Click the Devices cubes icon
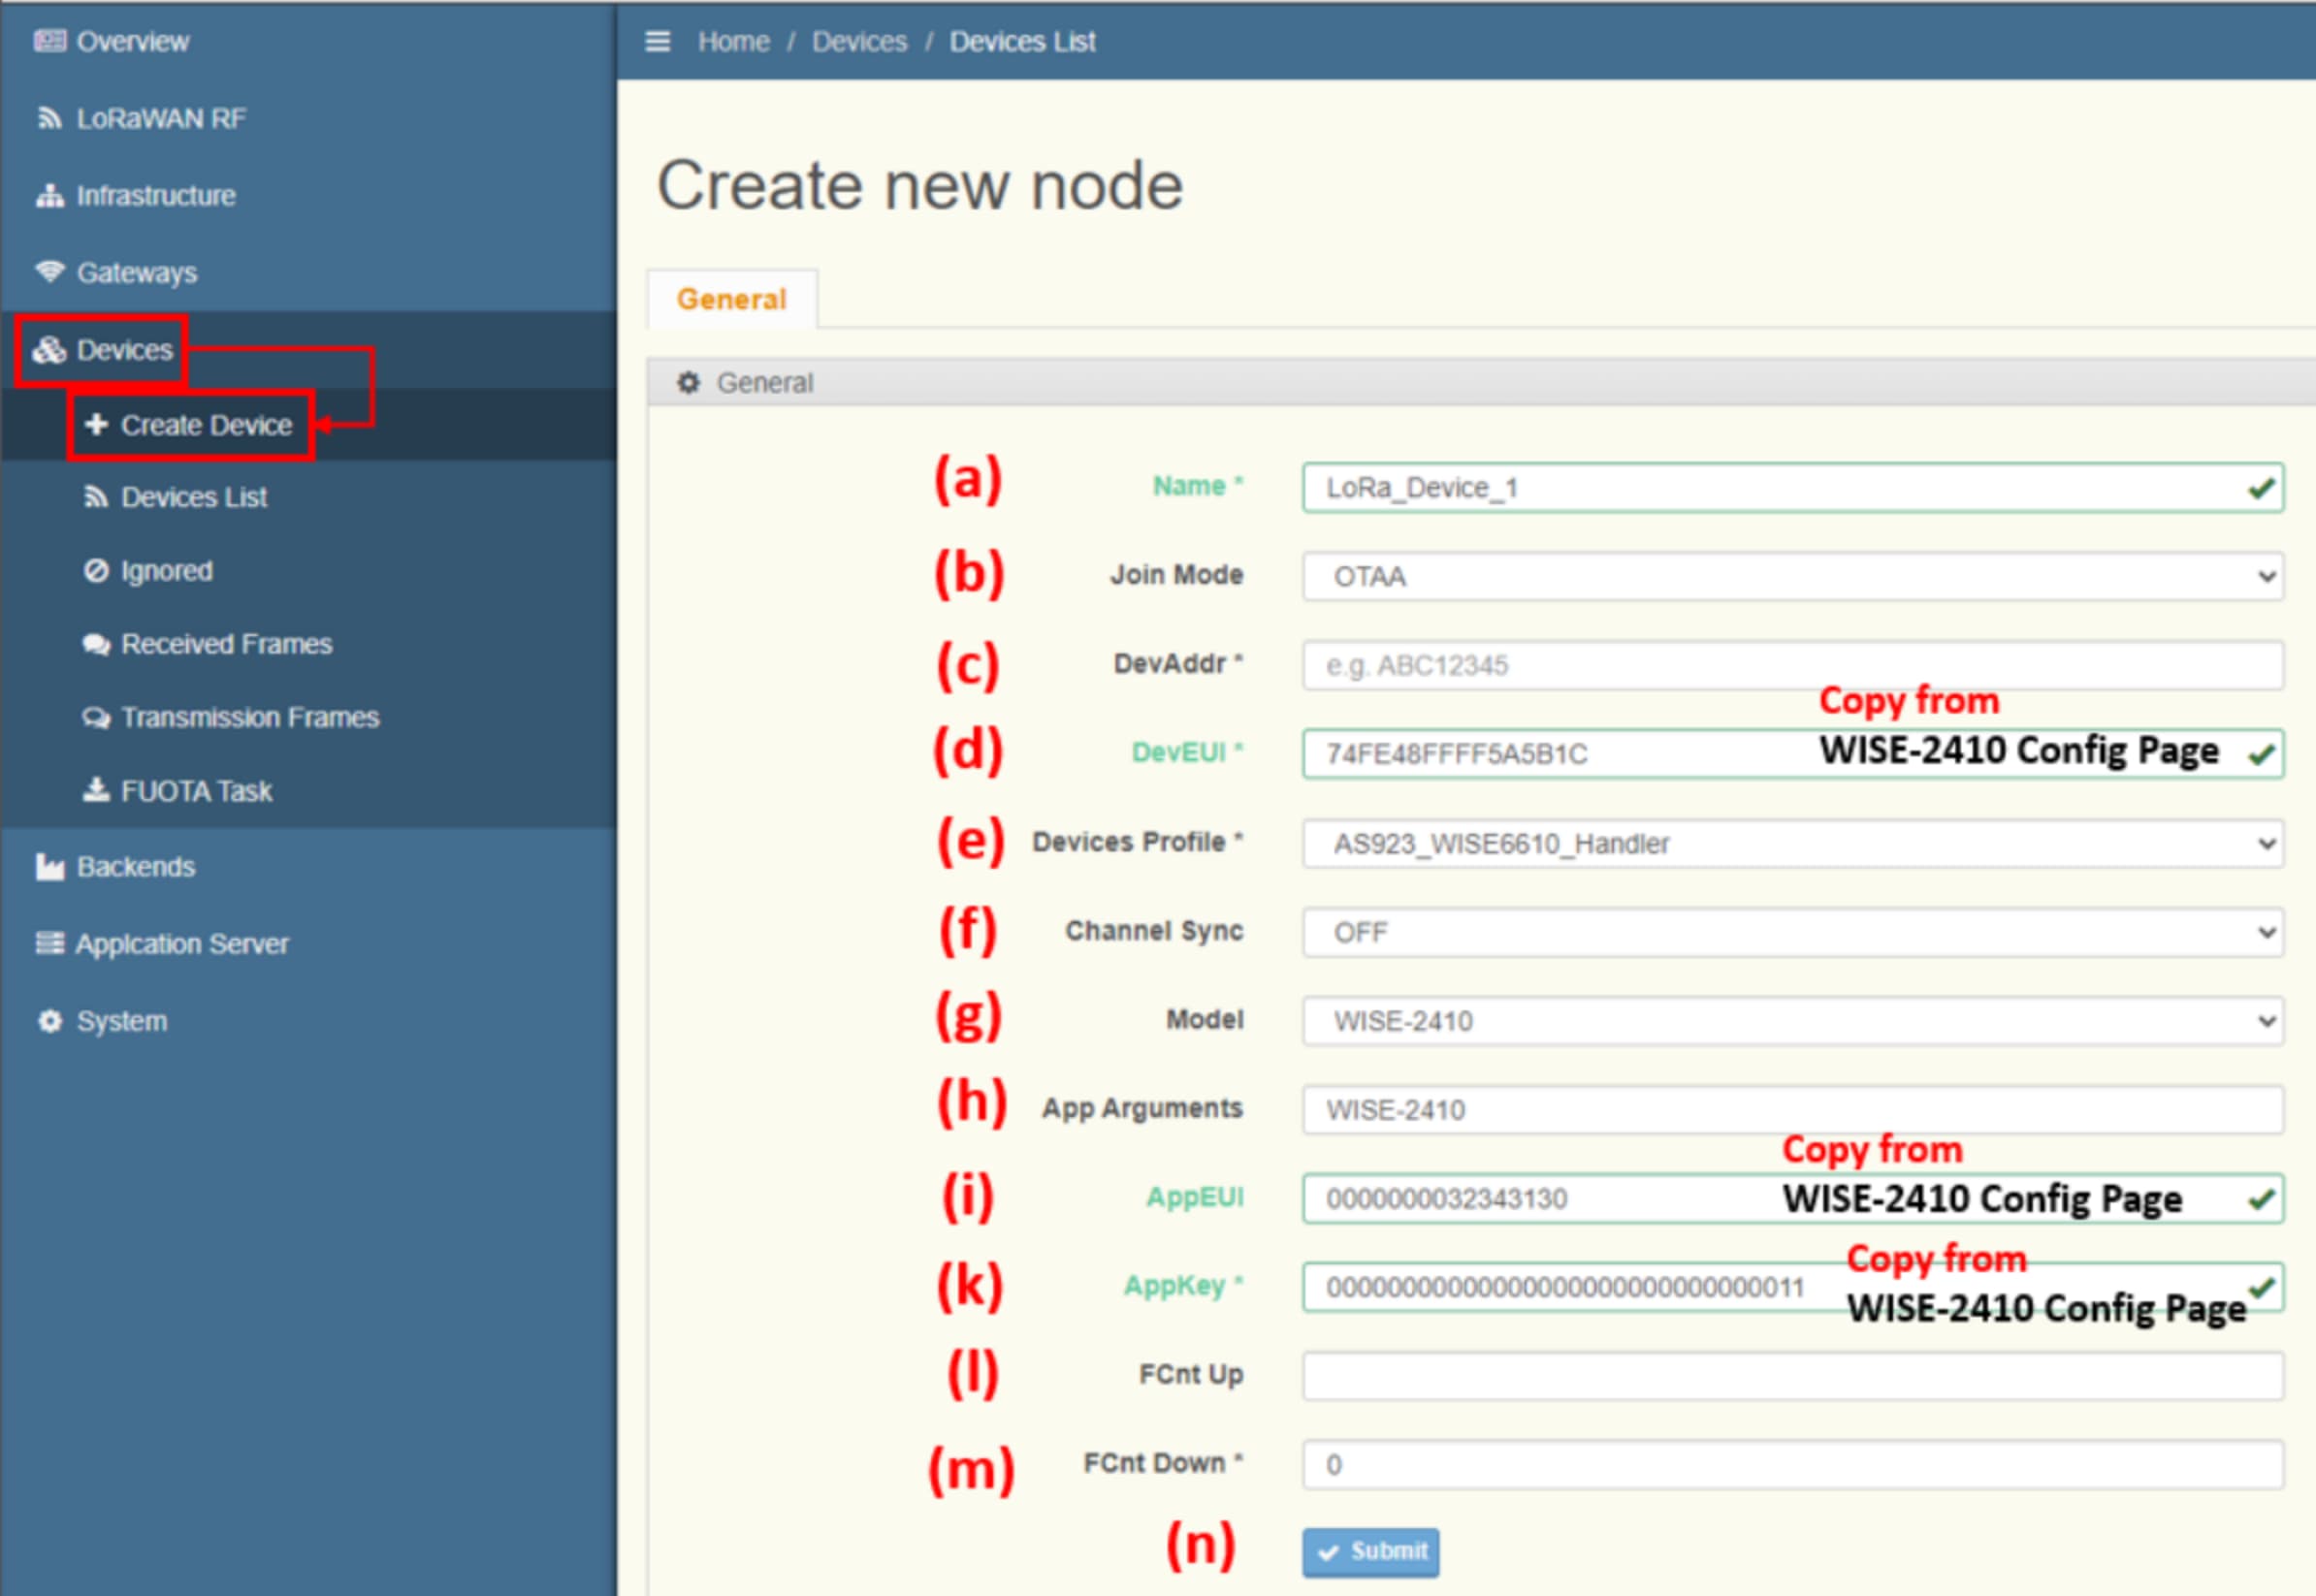The height and width of the screenshot is (1596, 2316). coord(49,350)
